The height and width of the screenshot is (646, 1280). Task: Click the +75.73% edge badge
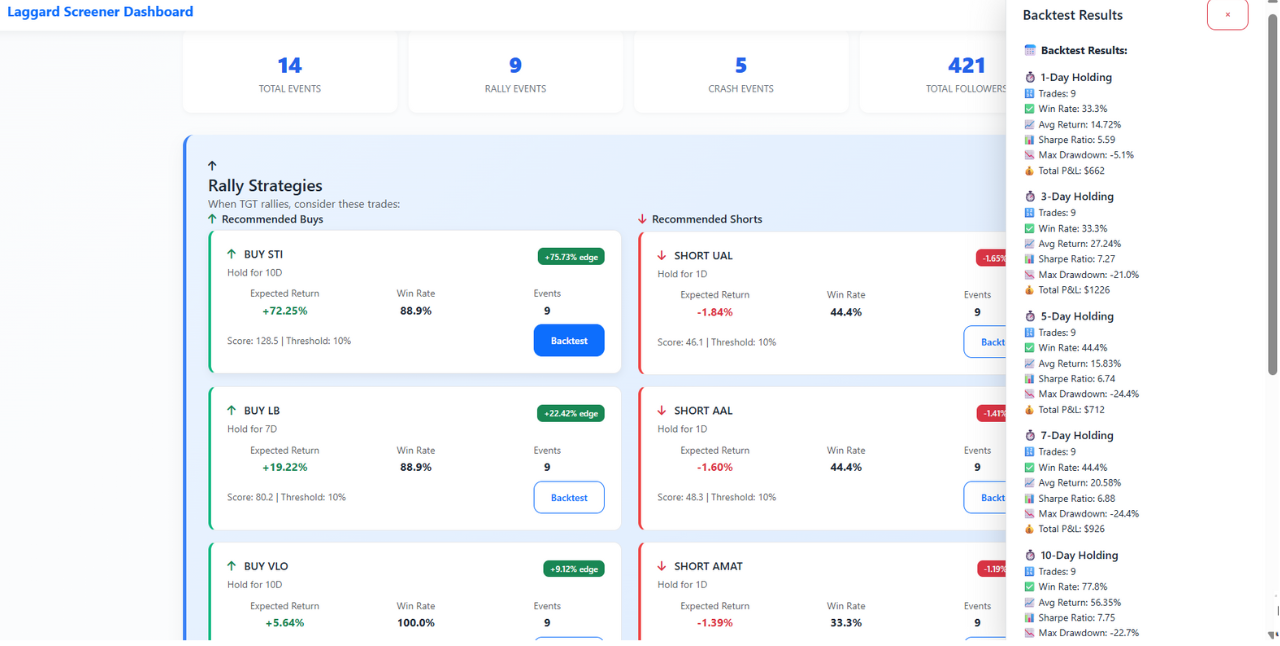[571, 257]
